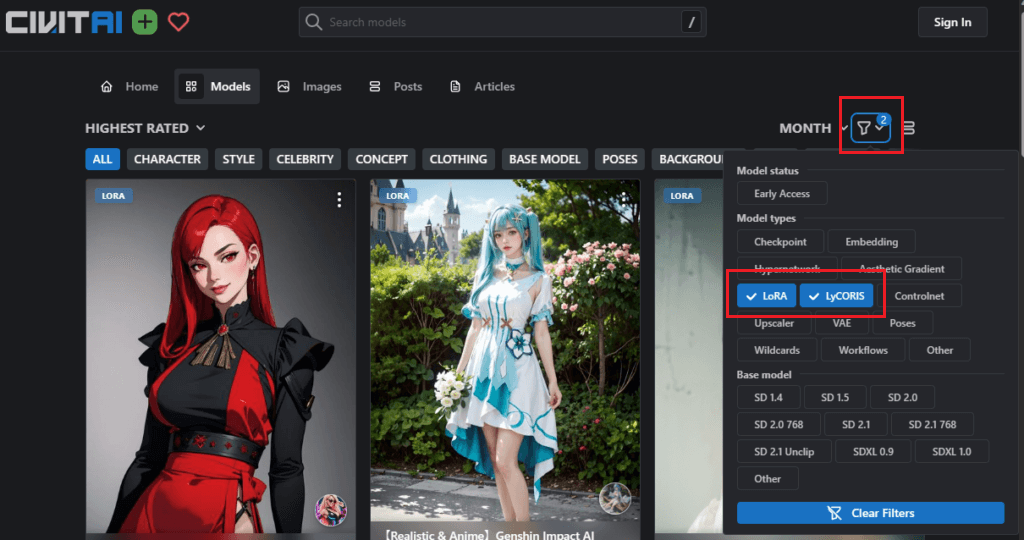Toggle the Poses model type filter
The image size is (1024, 540).
coord(903,323)
